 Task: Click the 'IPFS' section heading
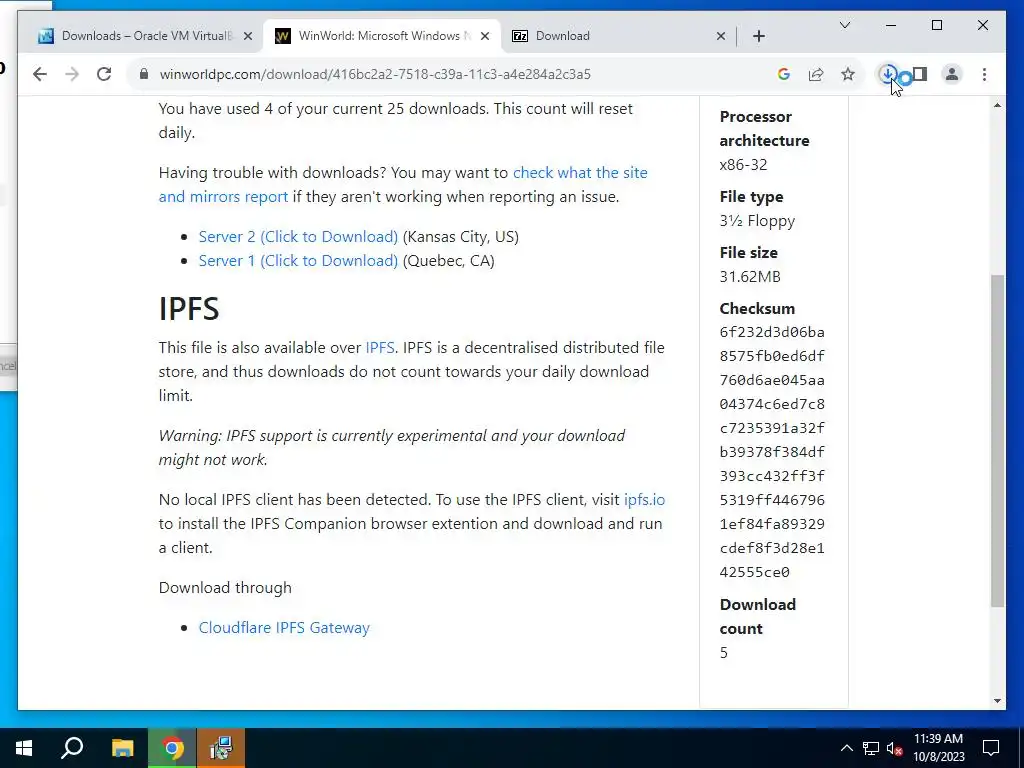click(x=189, y=308)
